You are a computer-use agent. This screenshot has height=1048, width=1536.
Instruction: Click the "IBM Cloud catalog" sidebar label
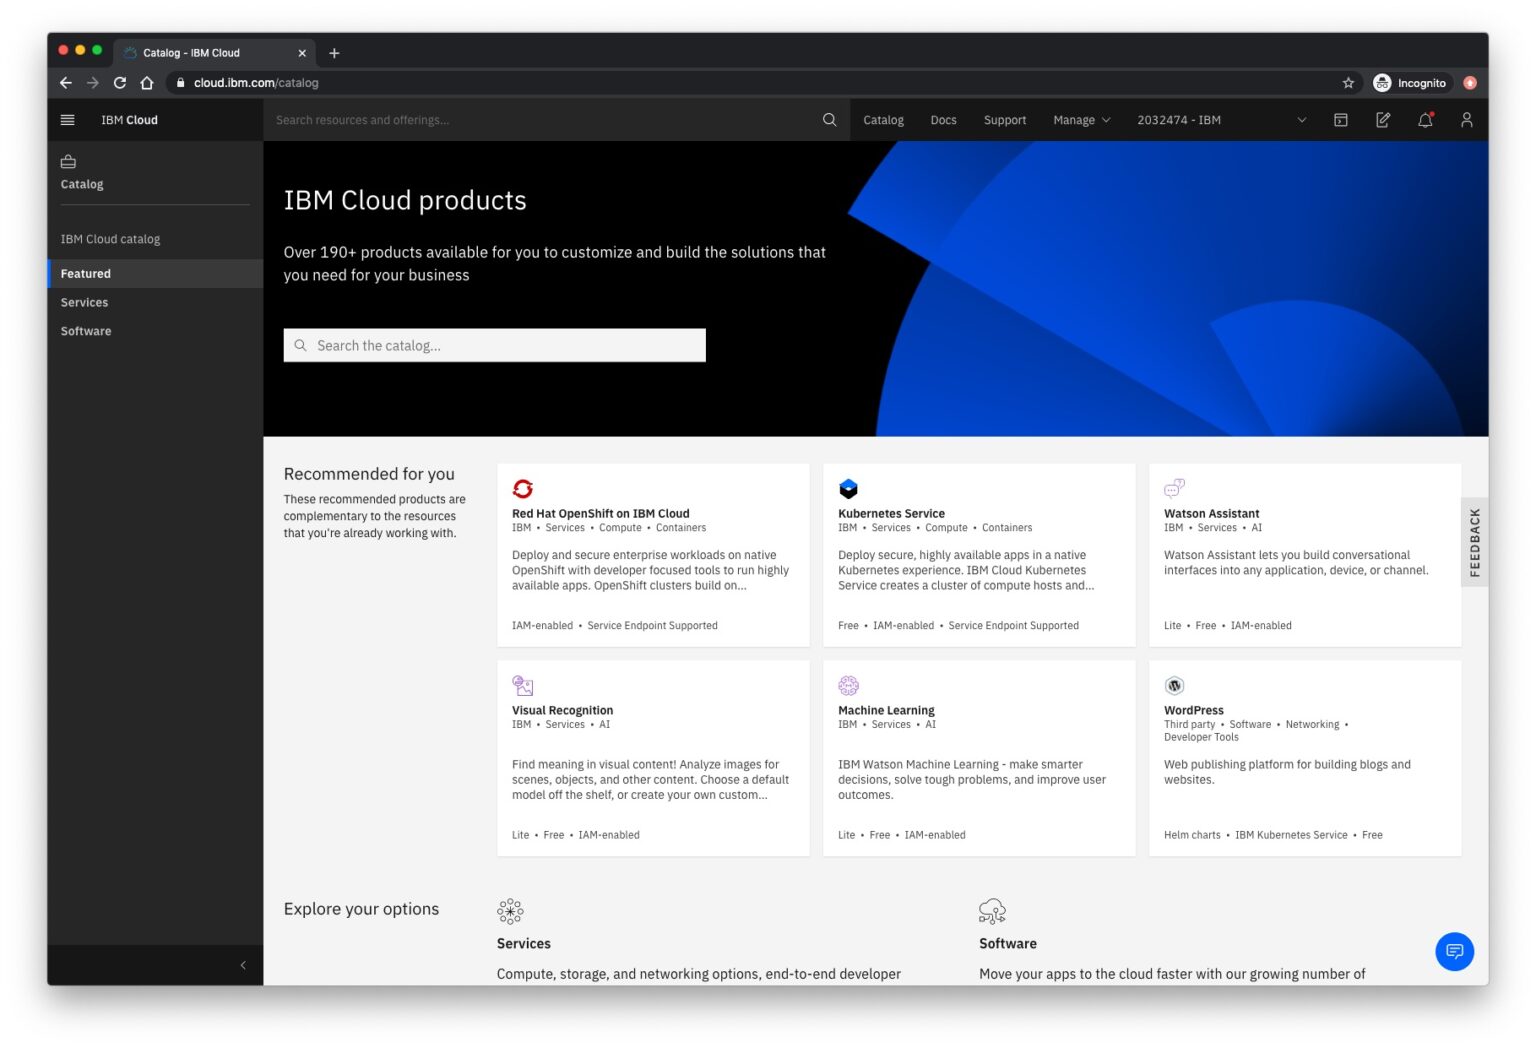point(110,239)
